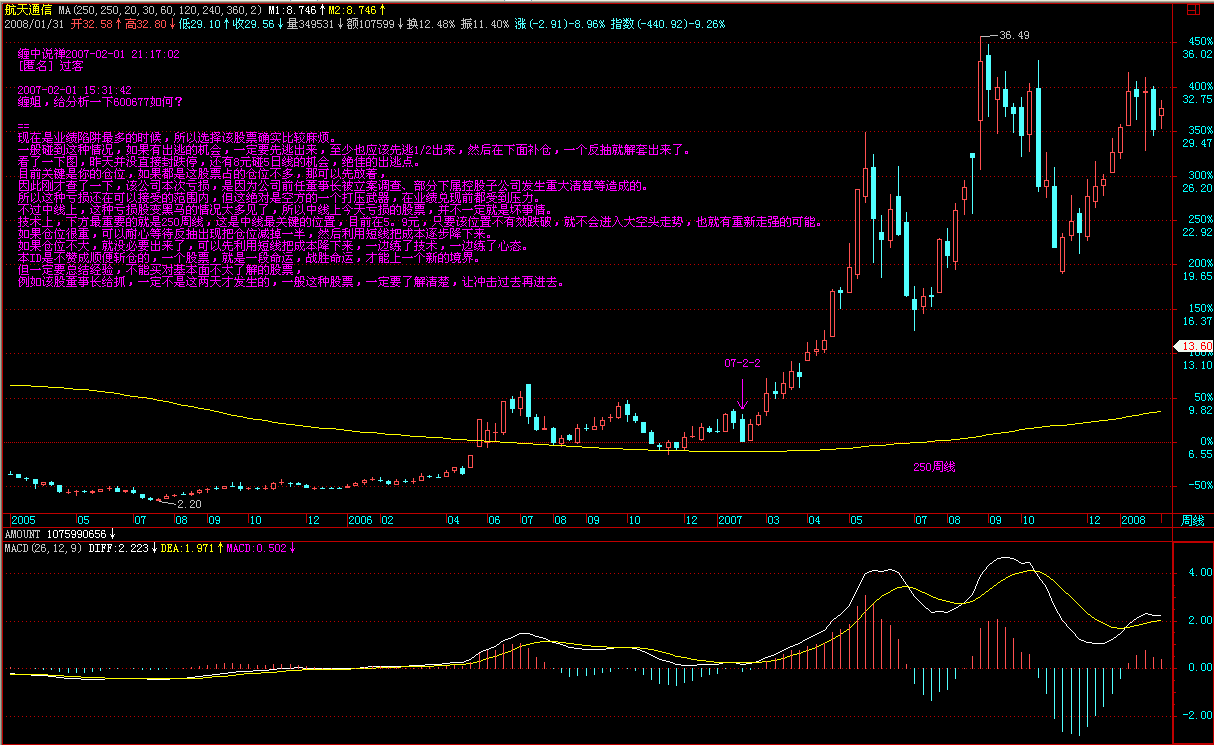Viewport: 1214px width, 745px height.
Task: Click the up arrow after M2:8.746
Action: coord(384,9)
